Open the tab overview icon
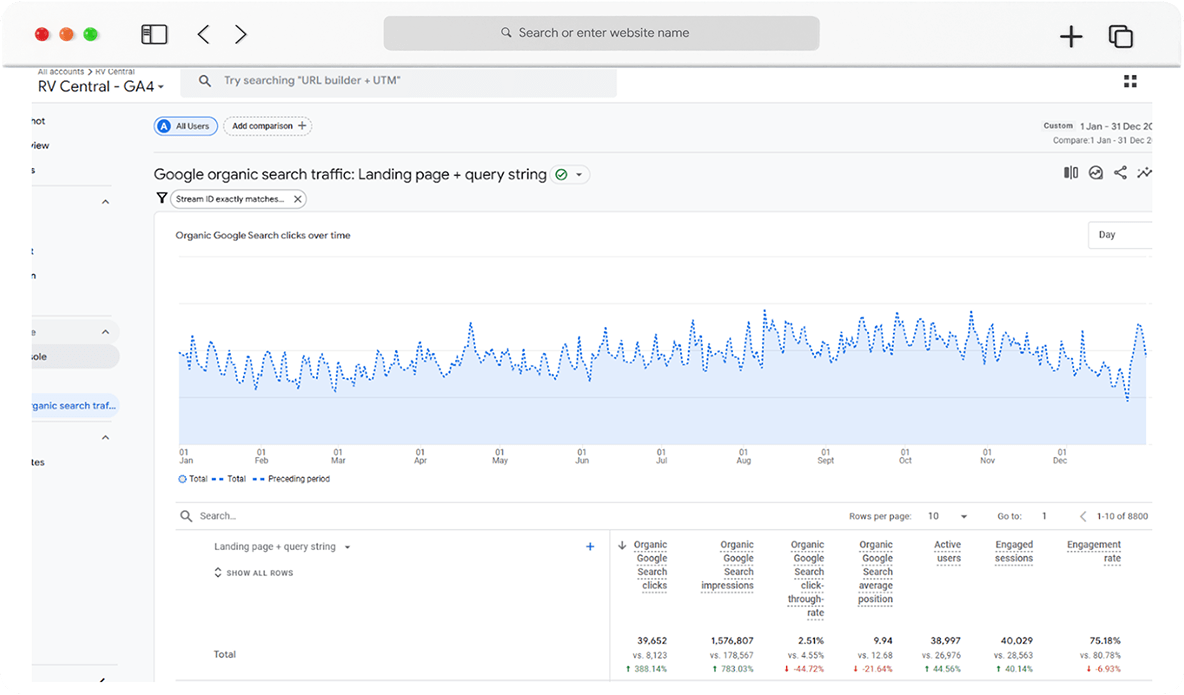The image size is (1184, 695). point(1121,36)
